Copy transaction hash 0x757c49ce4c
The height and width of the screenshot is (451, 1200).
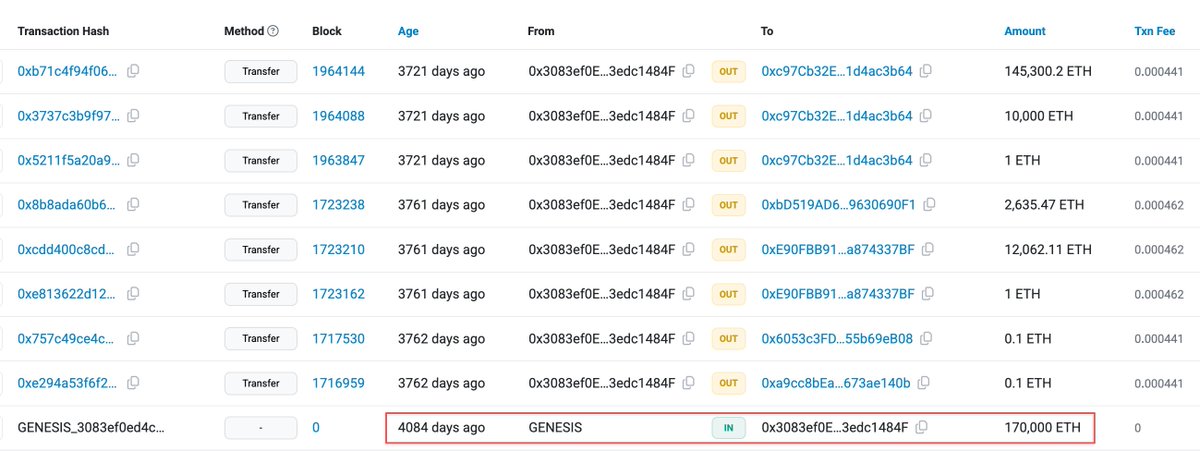pos(133,338)
